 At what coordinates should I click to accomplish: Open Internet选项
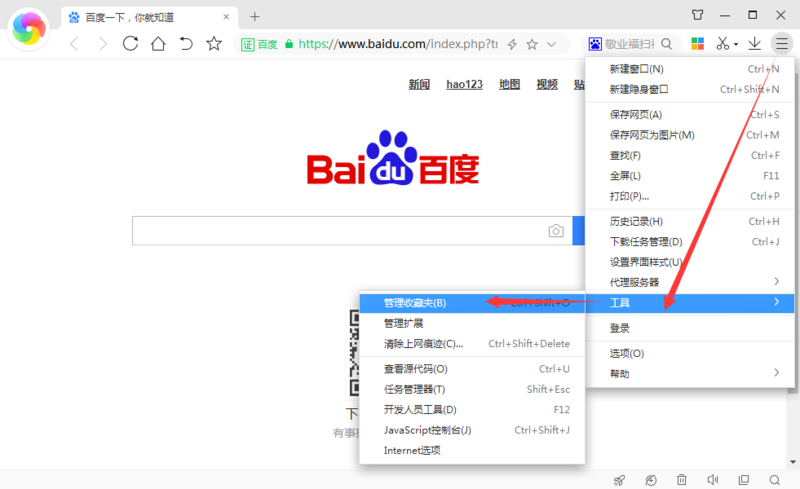[x=472, y=450]
